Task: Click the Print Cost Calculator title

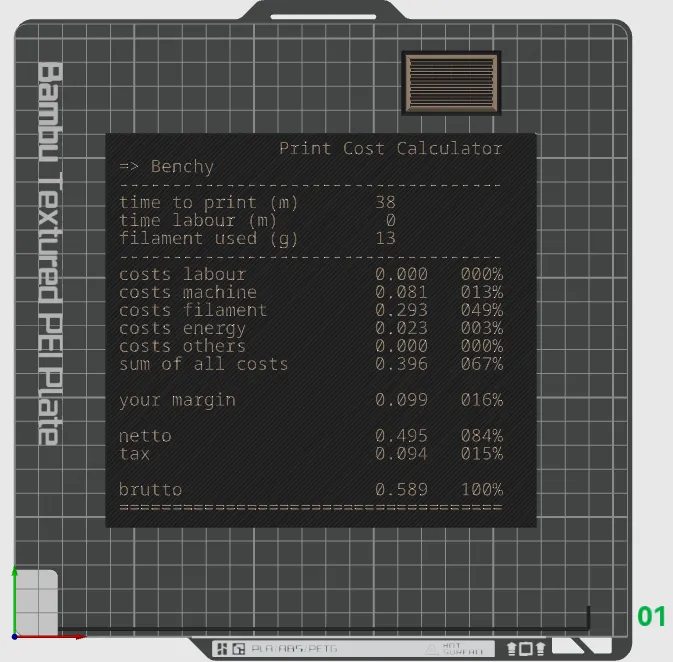Action: pyautogui.click(x=391, y=149)
